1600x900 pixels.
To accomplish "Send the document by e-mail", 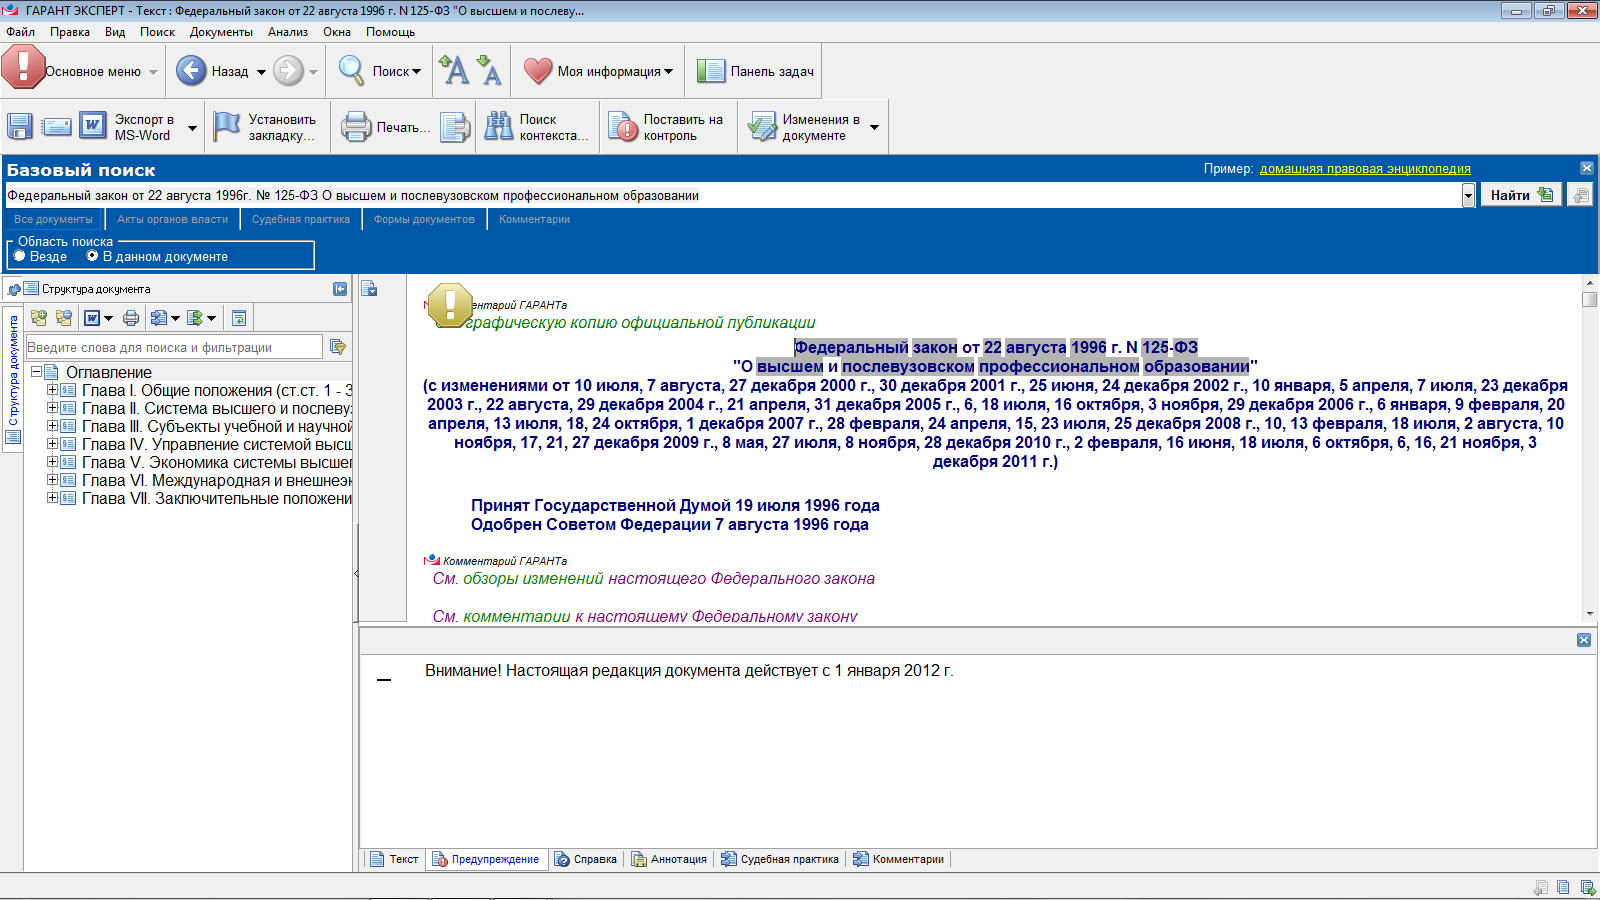I will click(x=56, y=126).
